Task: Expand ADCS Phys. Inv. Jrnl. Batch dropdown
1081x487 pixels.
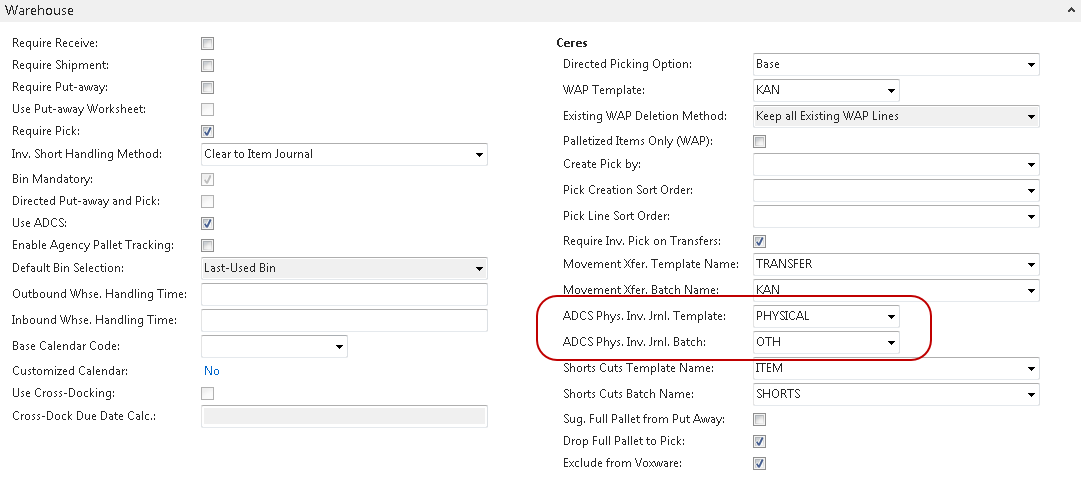Action: click(x=891, y=343)
